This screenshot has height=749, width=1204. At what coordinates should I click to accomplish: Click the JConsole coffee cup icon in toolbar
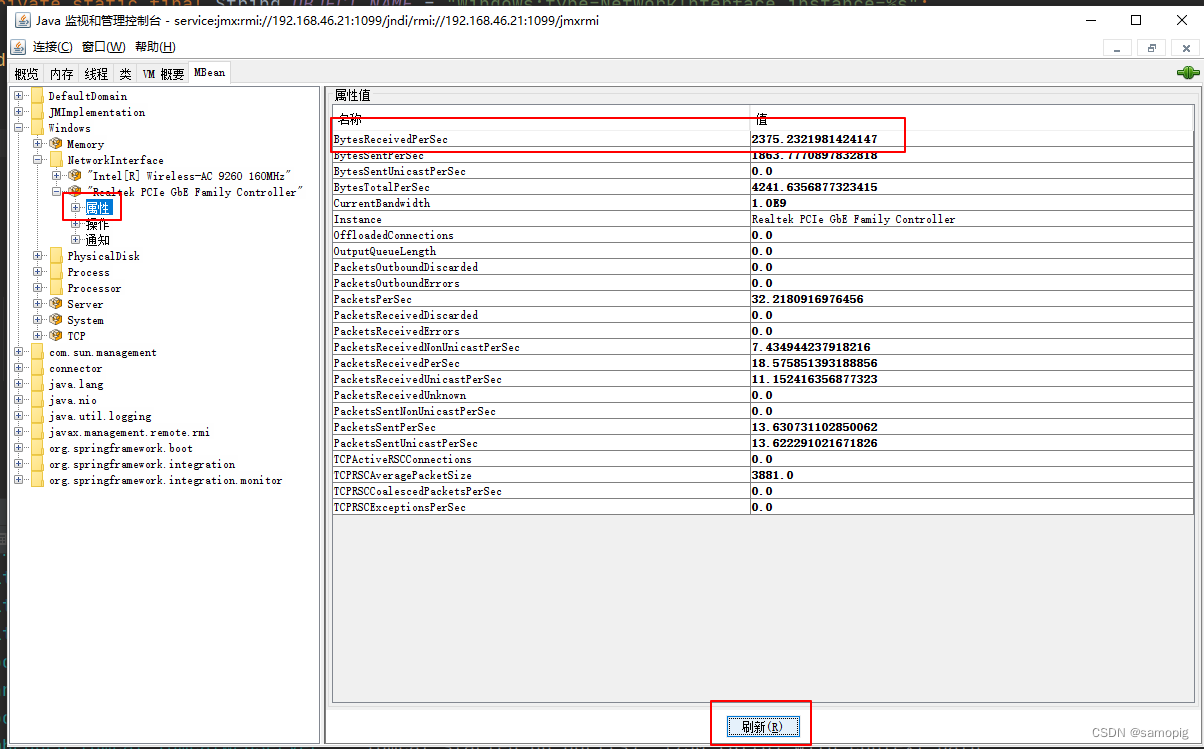(x=17, y=46)
